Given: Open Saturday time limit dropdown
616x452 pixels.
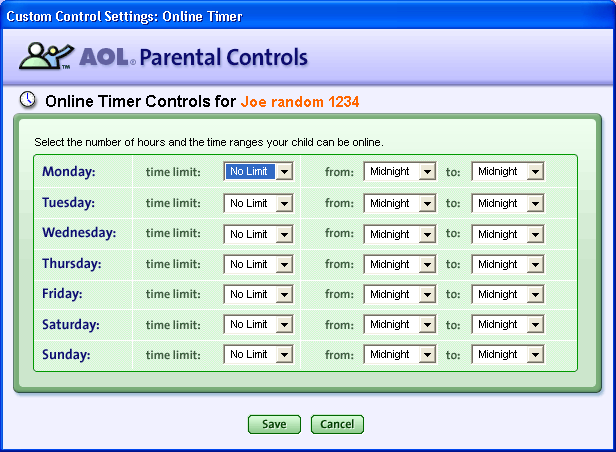Looking at the screenshot, I should [x=258, y=324].
